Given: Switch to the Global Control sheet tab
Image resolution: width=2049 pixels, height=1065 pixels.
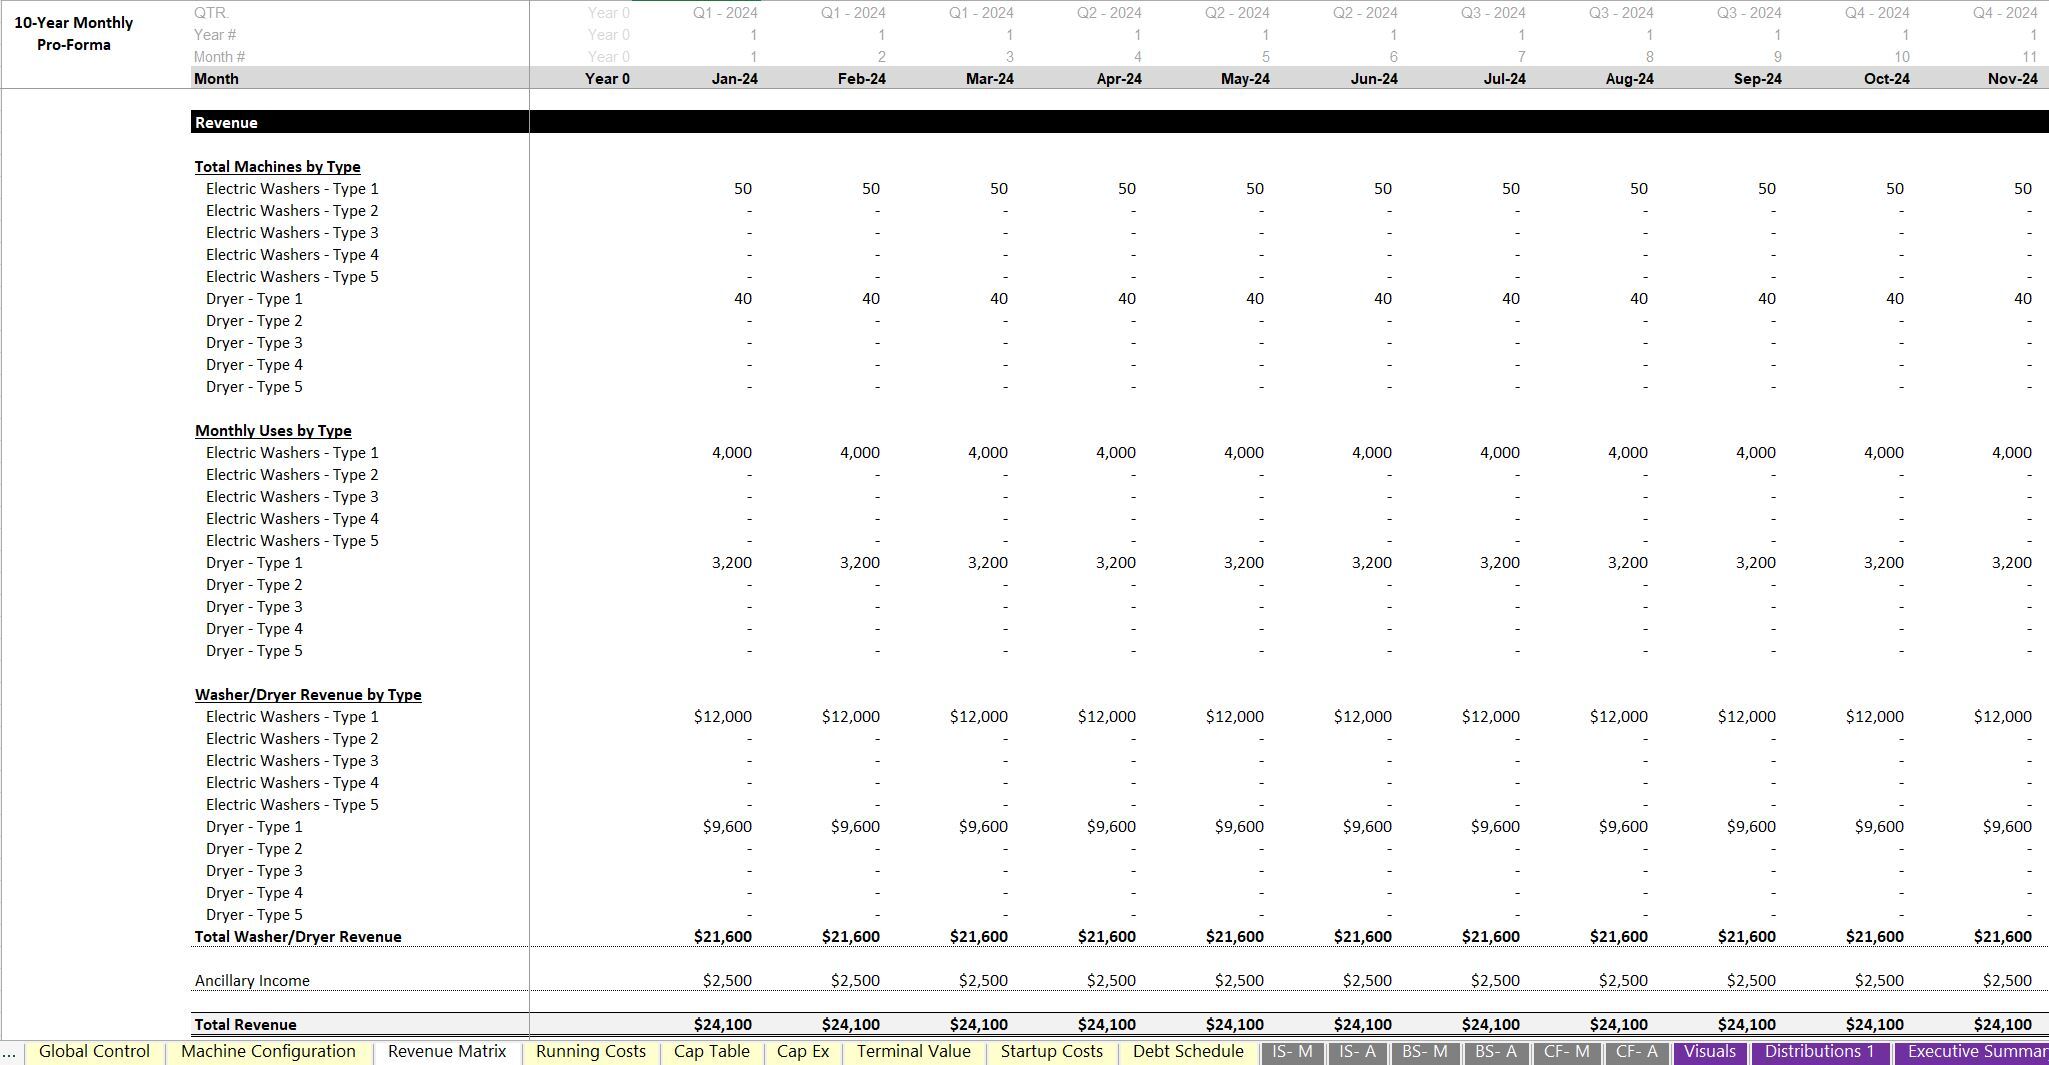Looking at the screenshot, I should (93, 1051).
